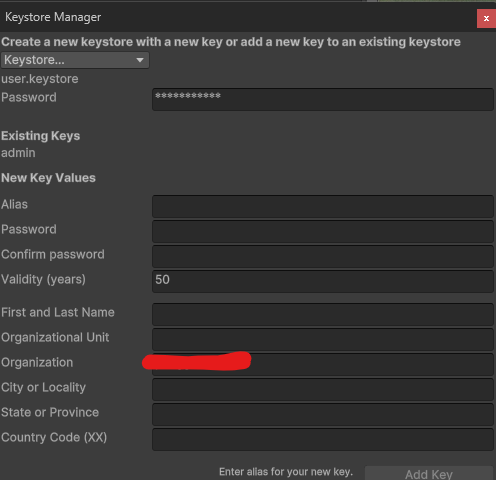Click the 'New Key Values' heading
Screen dimensions: 496x480
click(48, 178)
